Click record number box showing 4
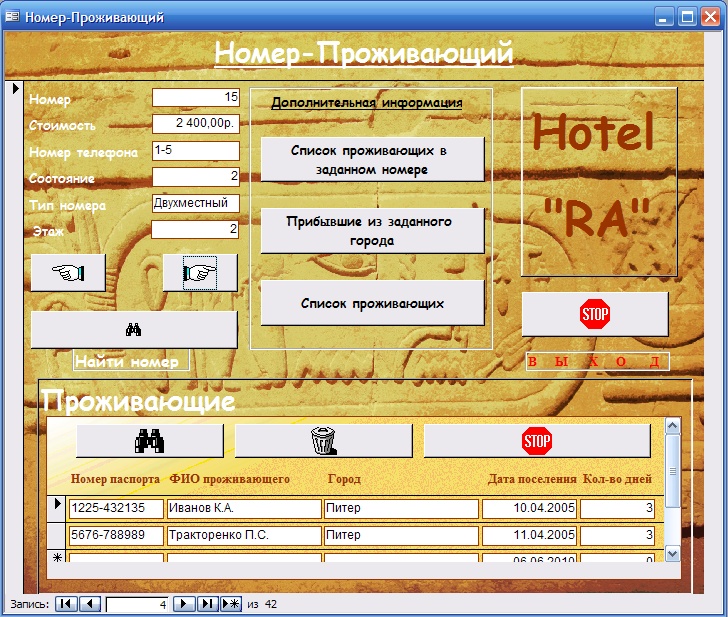This screenshot has width=728, height=617. 137,604
